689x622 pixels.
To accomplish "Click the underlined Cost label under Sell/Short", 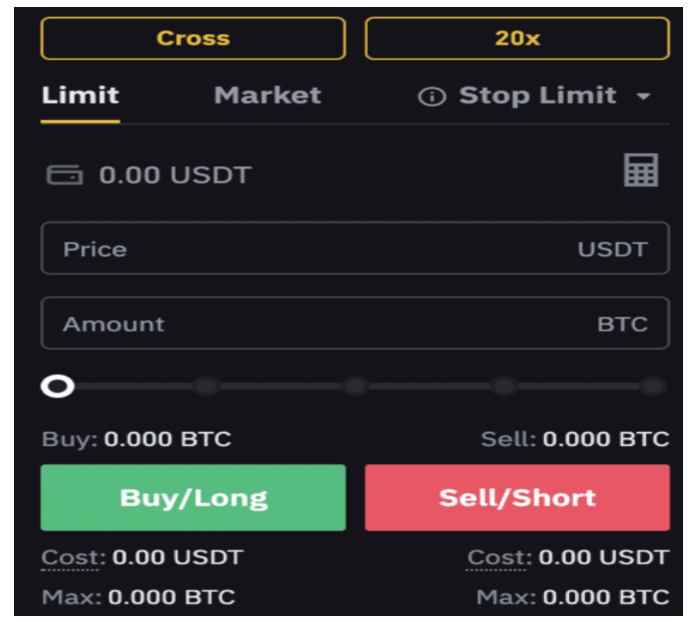I will tap(500, 557).
